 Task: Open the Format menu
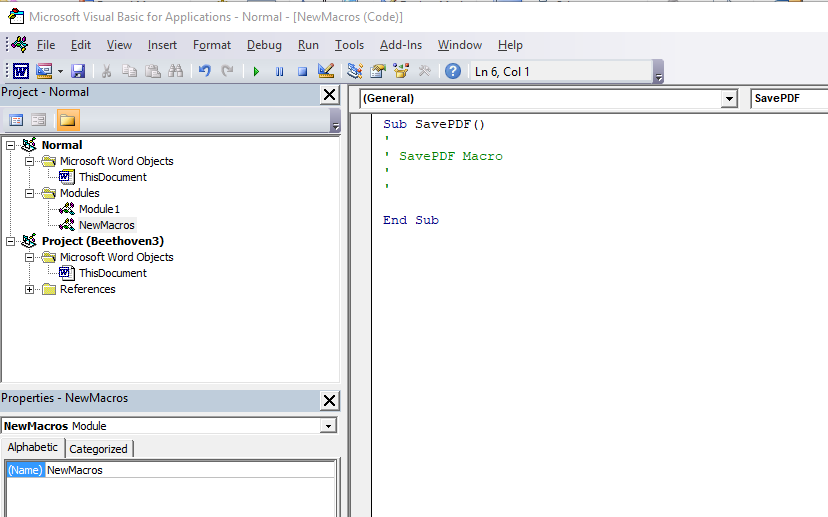[212, 45]
